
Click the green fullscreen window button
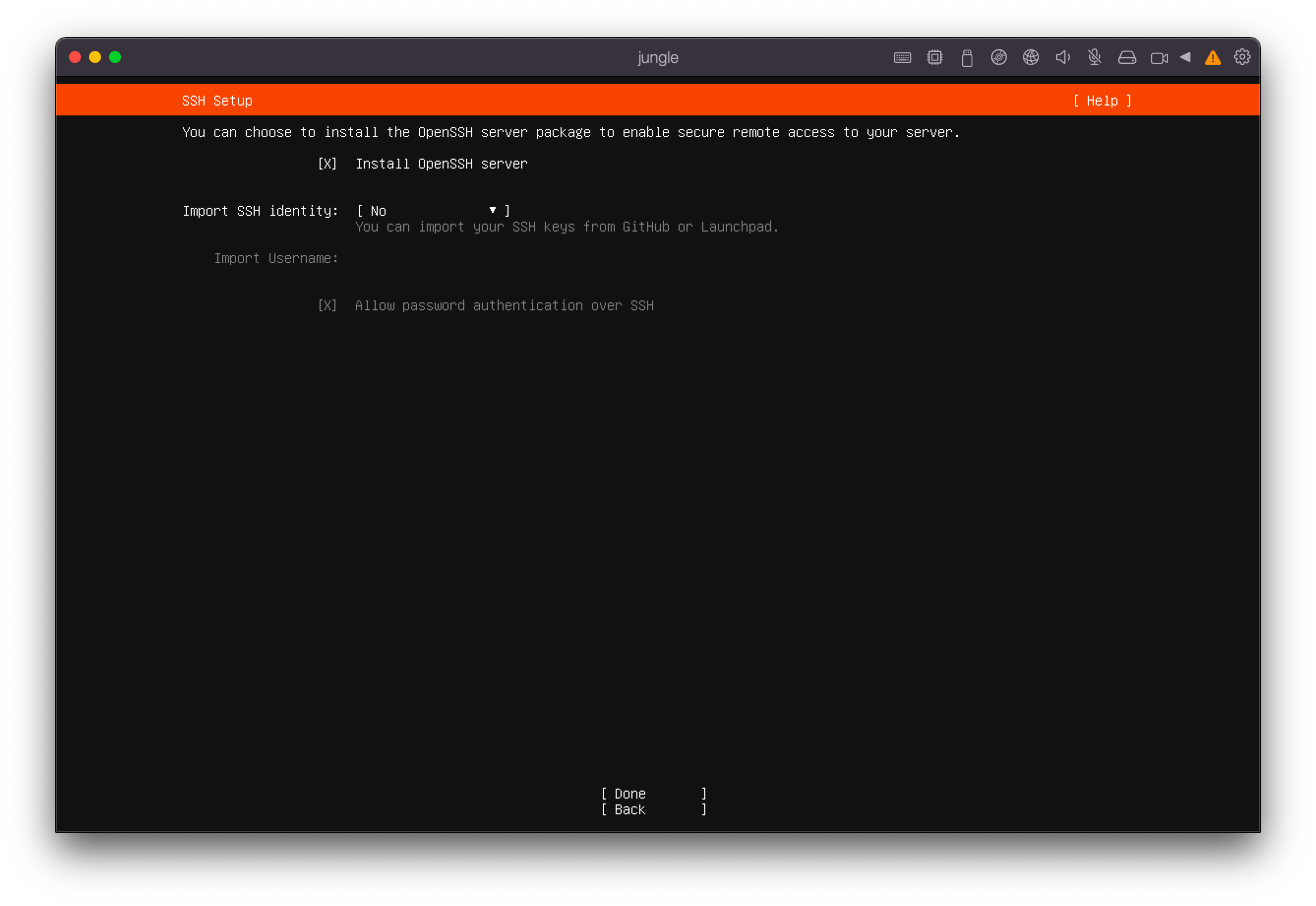[115, 57]
